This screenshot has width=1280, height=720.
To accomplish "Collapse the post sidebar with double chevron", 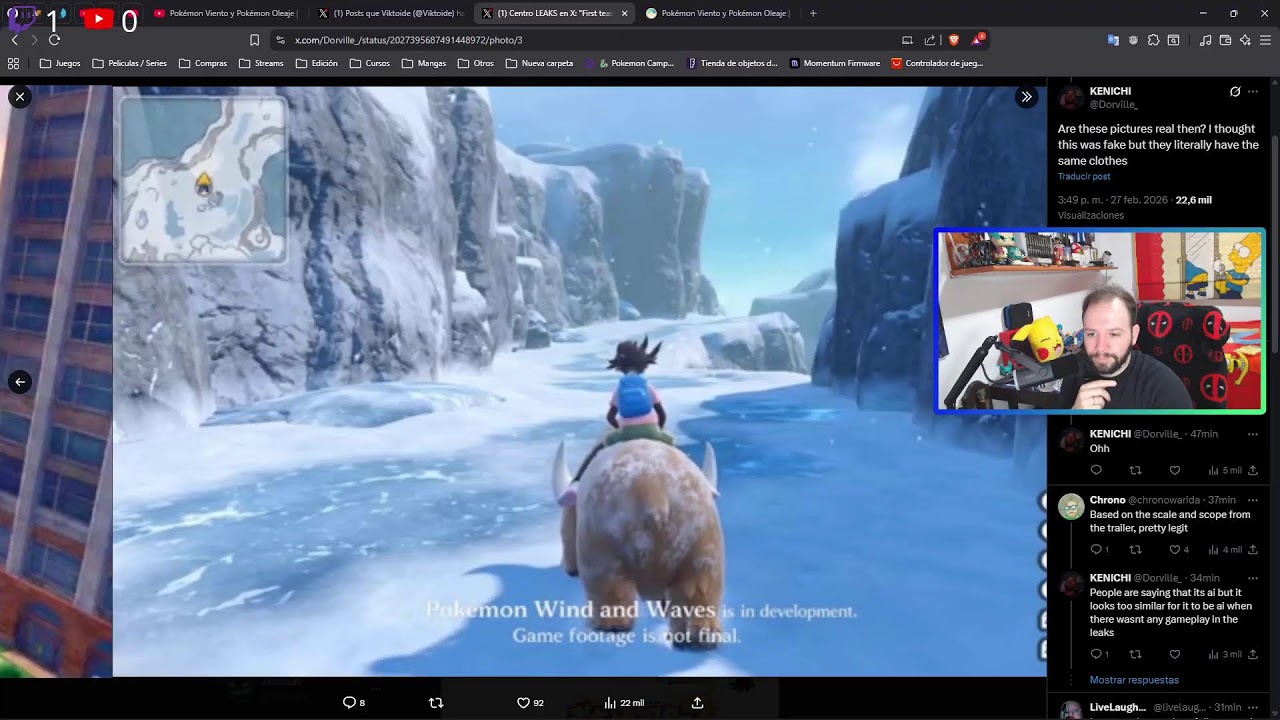I will click(x=1026, y=97).
